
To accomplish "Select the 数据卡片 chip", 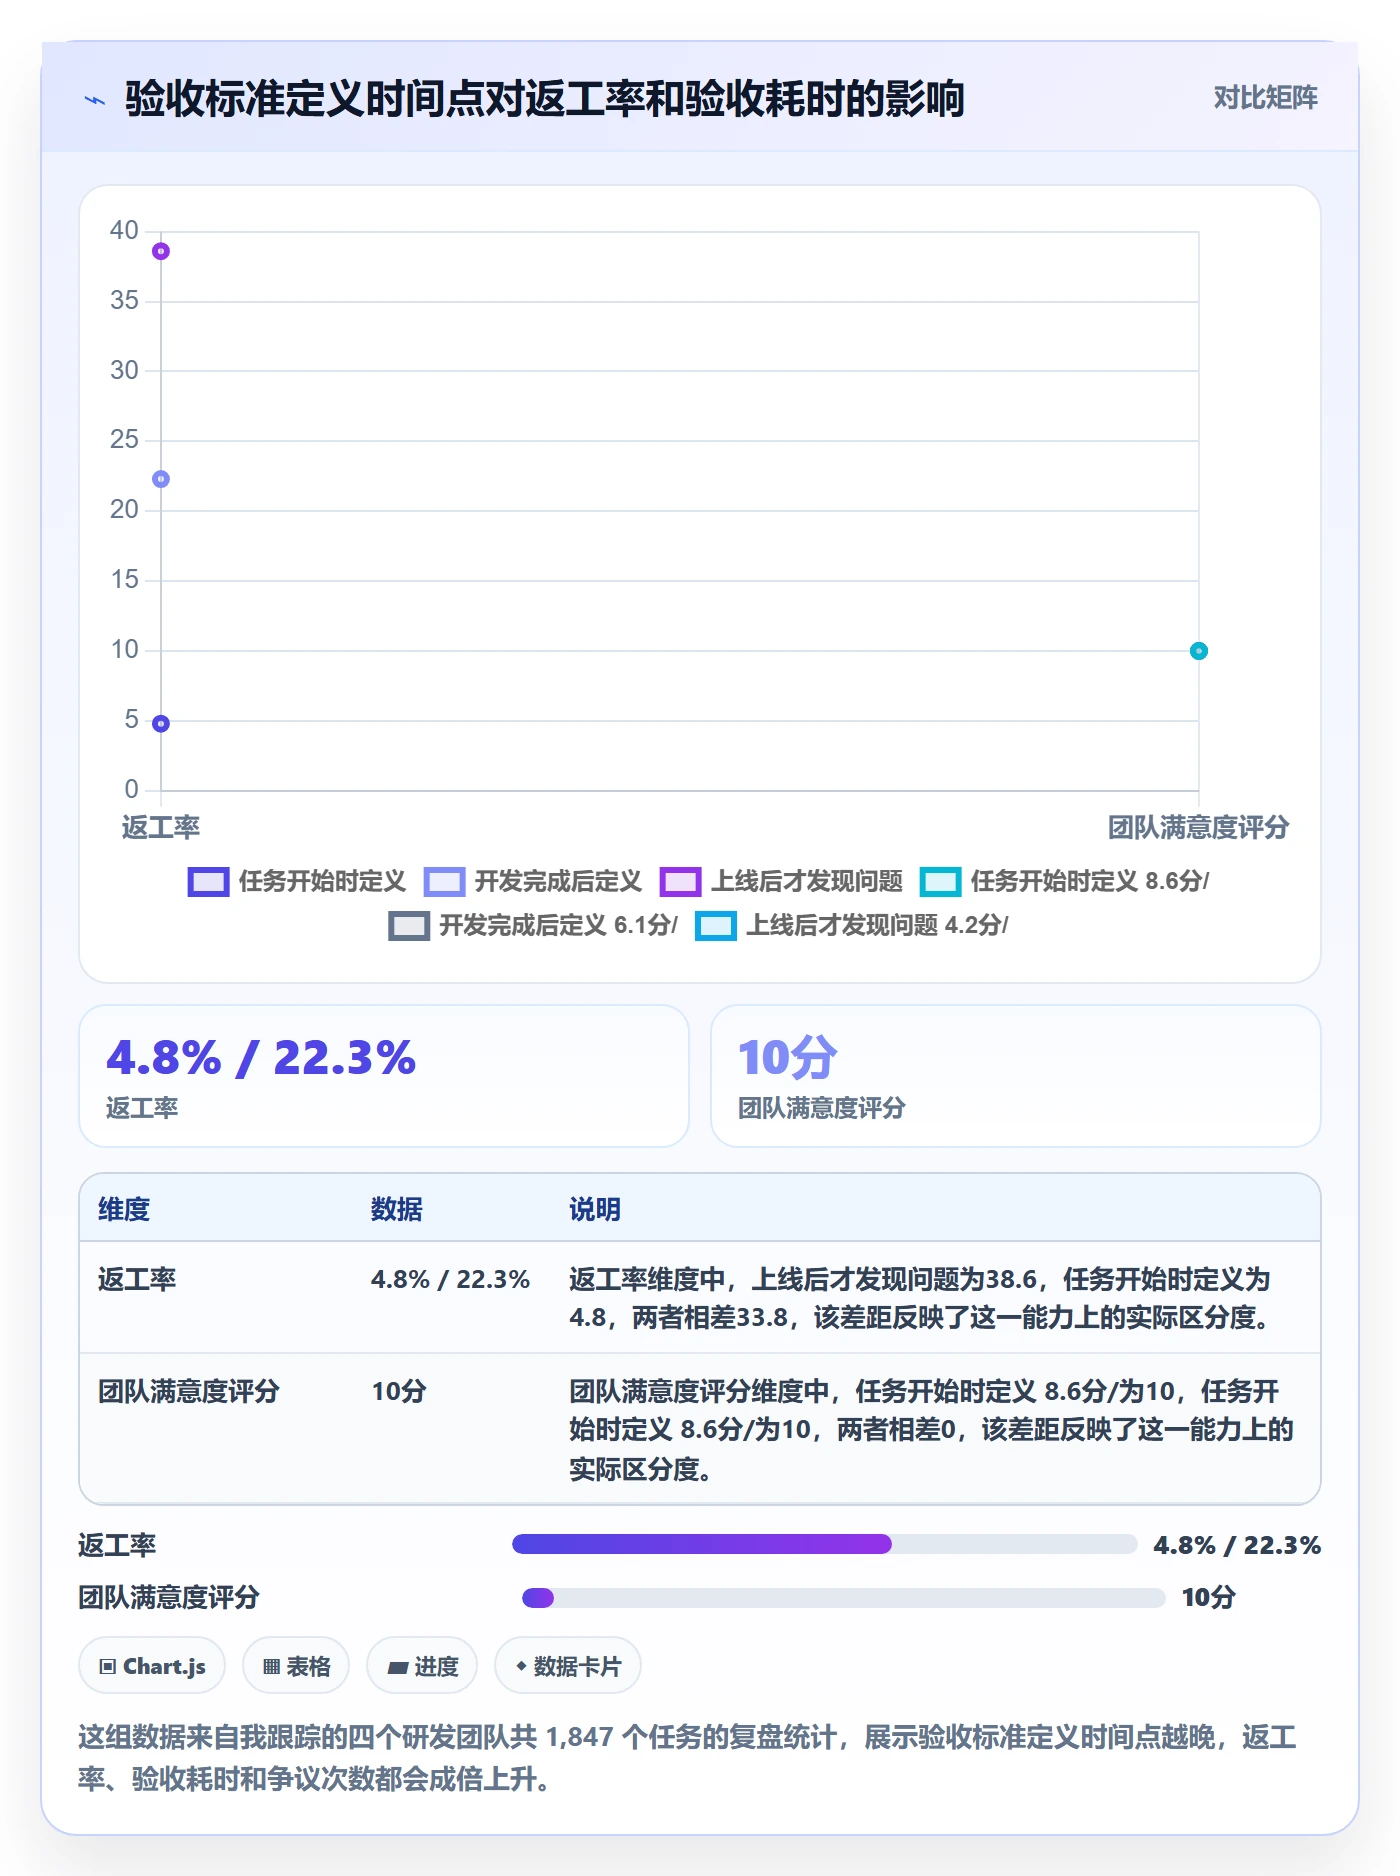I will pos(568,1666).
